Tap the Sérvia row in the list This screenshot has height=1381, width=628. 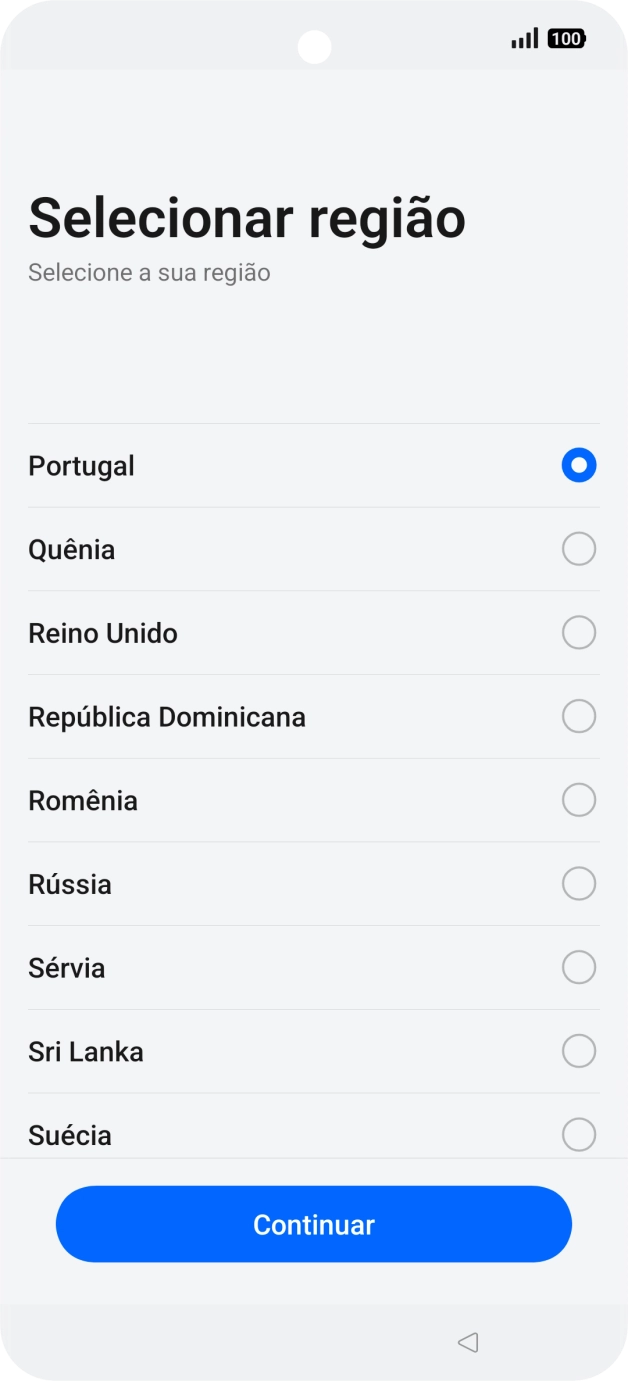point(66,967)
